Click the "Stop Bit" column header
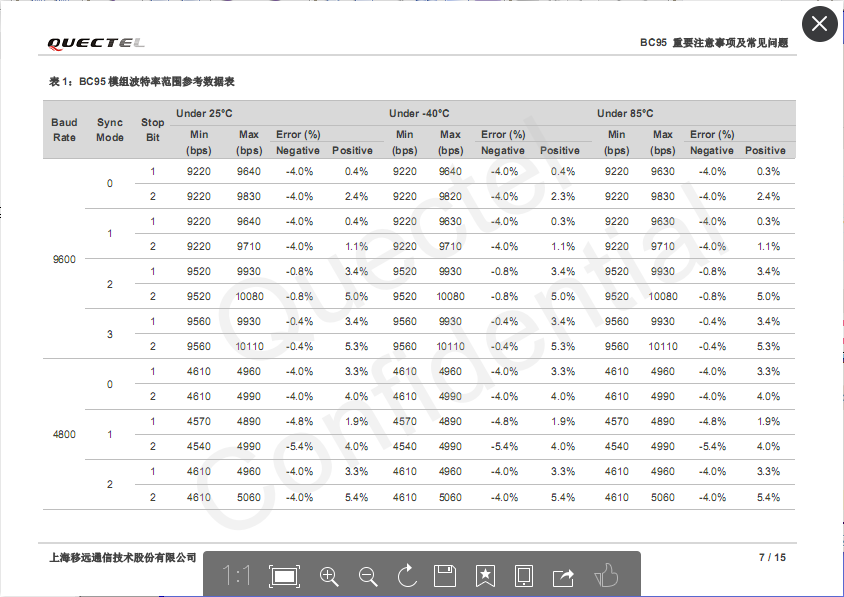 click(152, 130)
